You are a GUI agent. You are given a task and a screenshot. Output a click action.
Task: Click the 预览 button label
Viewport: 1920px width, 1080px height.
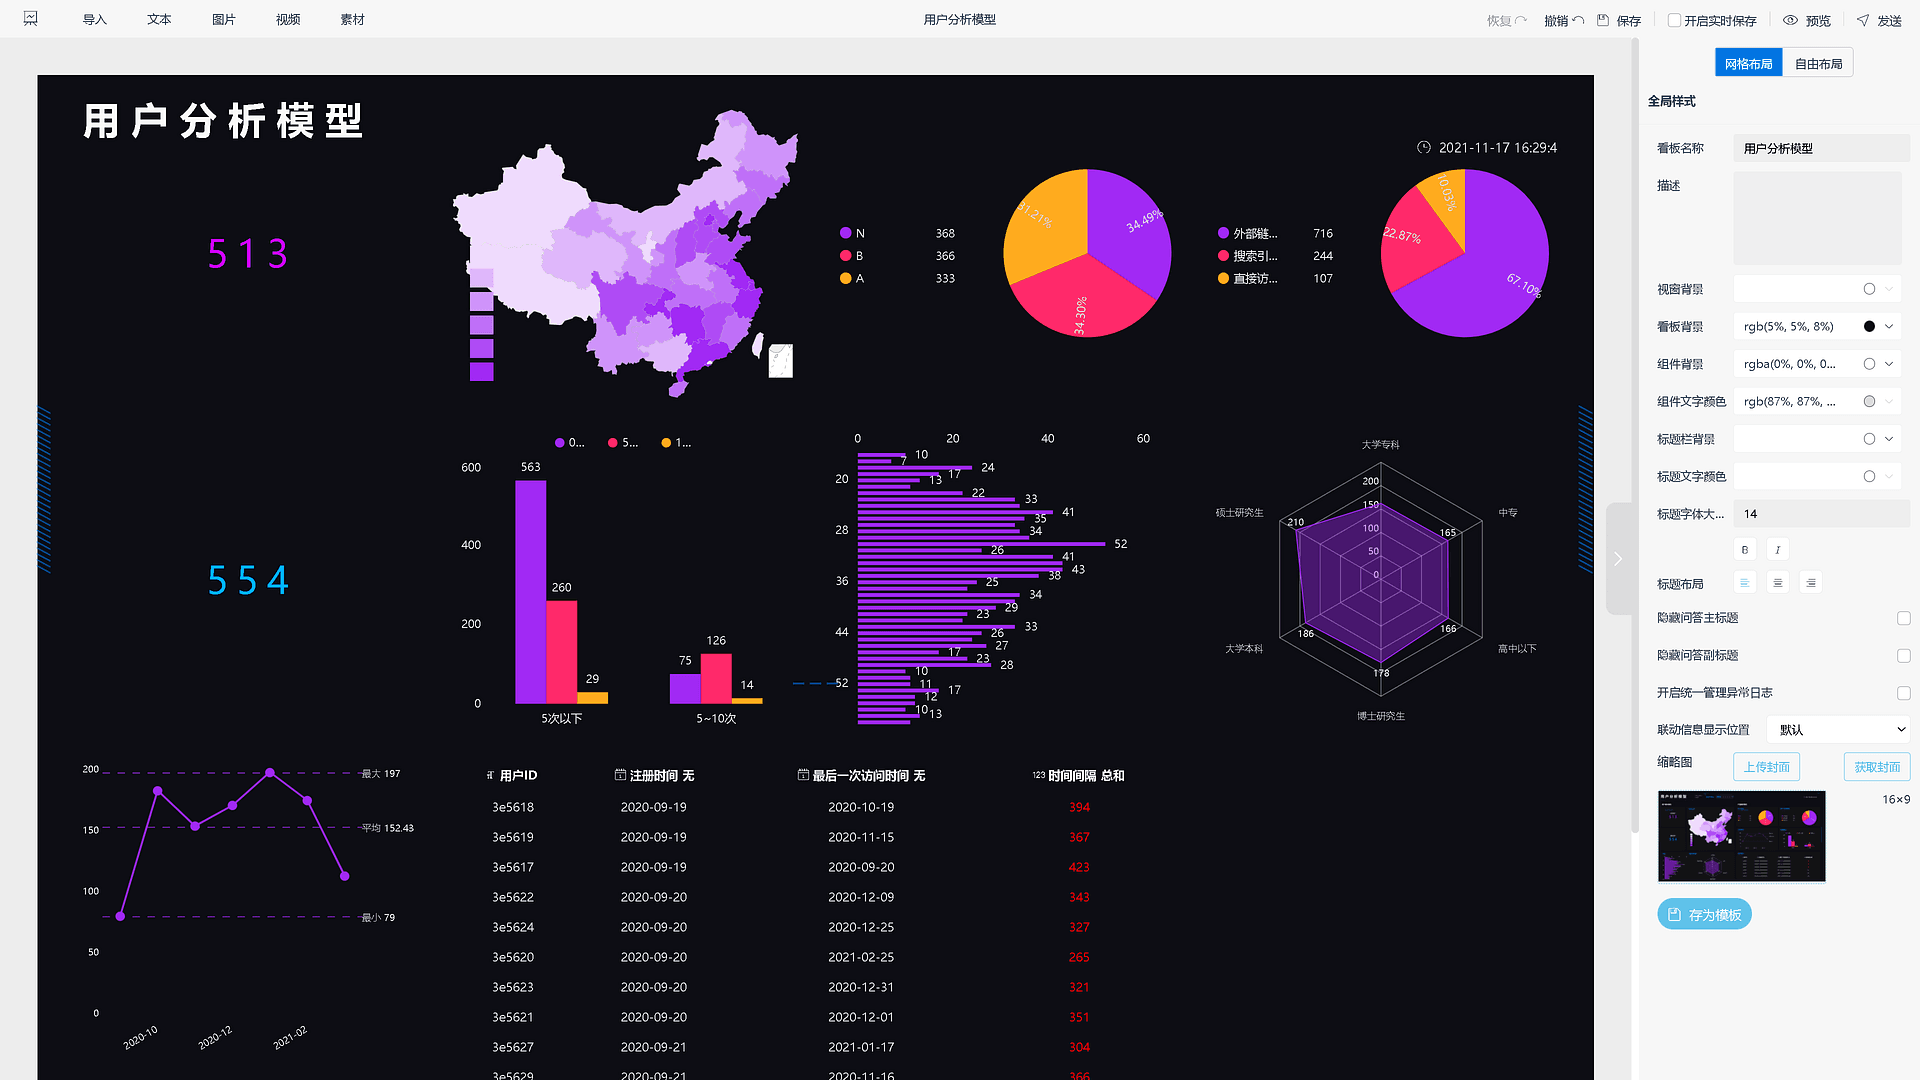[1818, 21]
